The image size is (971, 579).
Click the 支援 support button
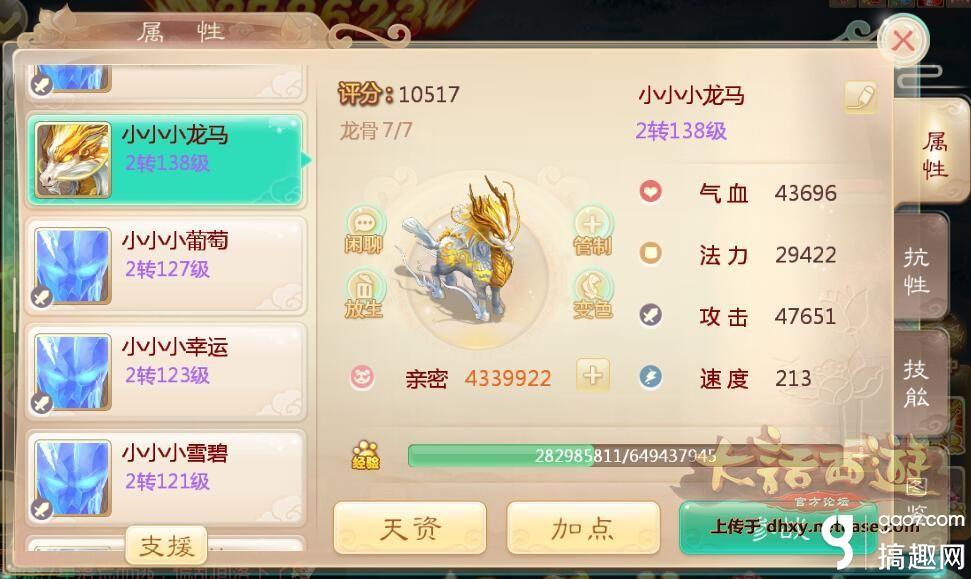(x=166, y=546)
